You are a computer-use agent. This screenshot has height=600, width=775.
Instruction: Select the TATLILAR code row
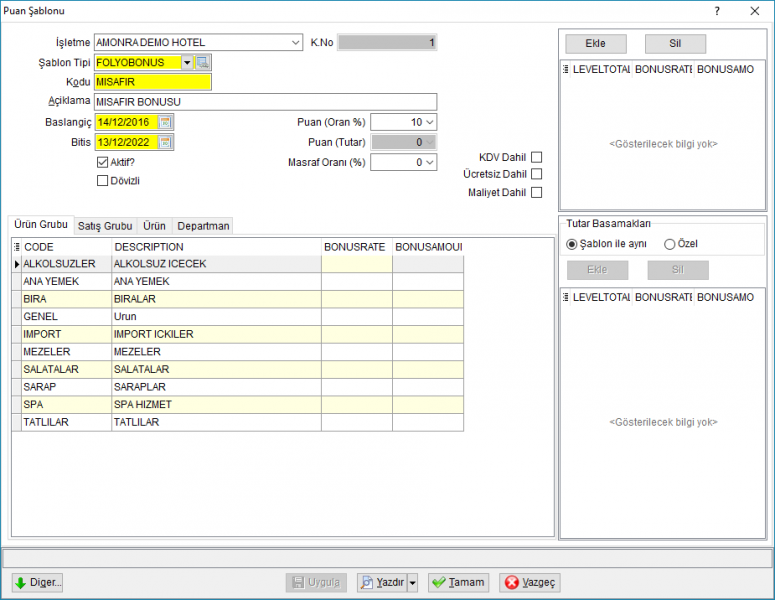pos(67,422)
